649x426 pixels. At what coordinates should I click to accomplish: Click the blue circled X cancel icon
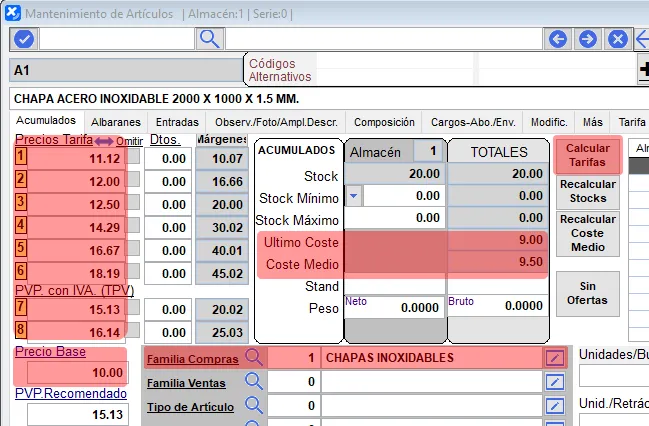tap(618, 39)
